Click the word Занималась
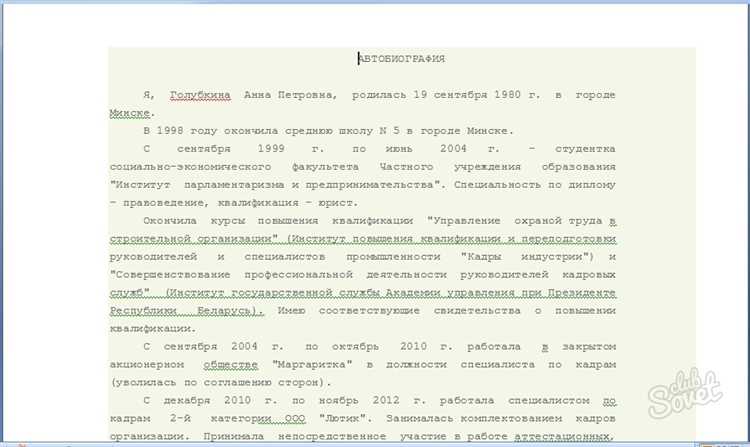The width and height of the screenshot is (750, 447). tap(419, 419)
